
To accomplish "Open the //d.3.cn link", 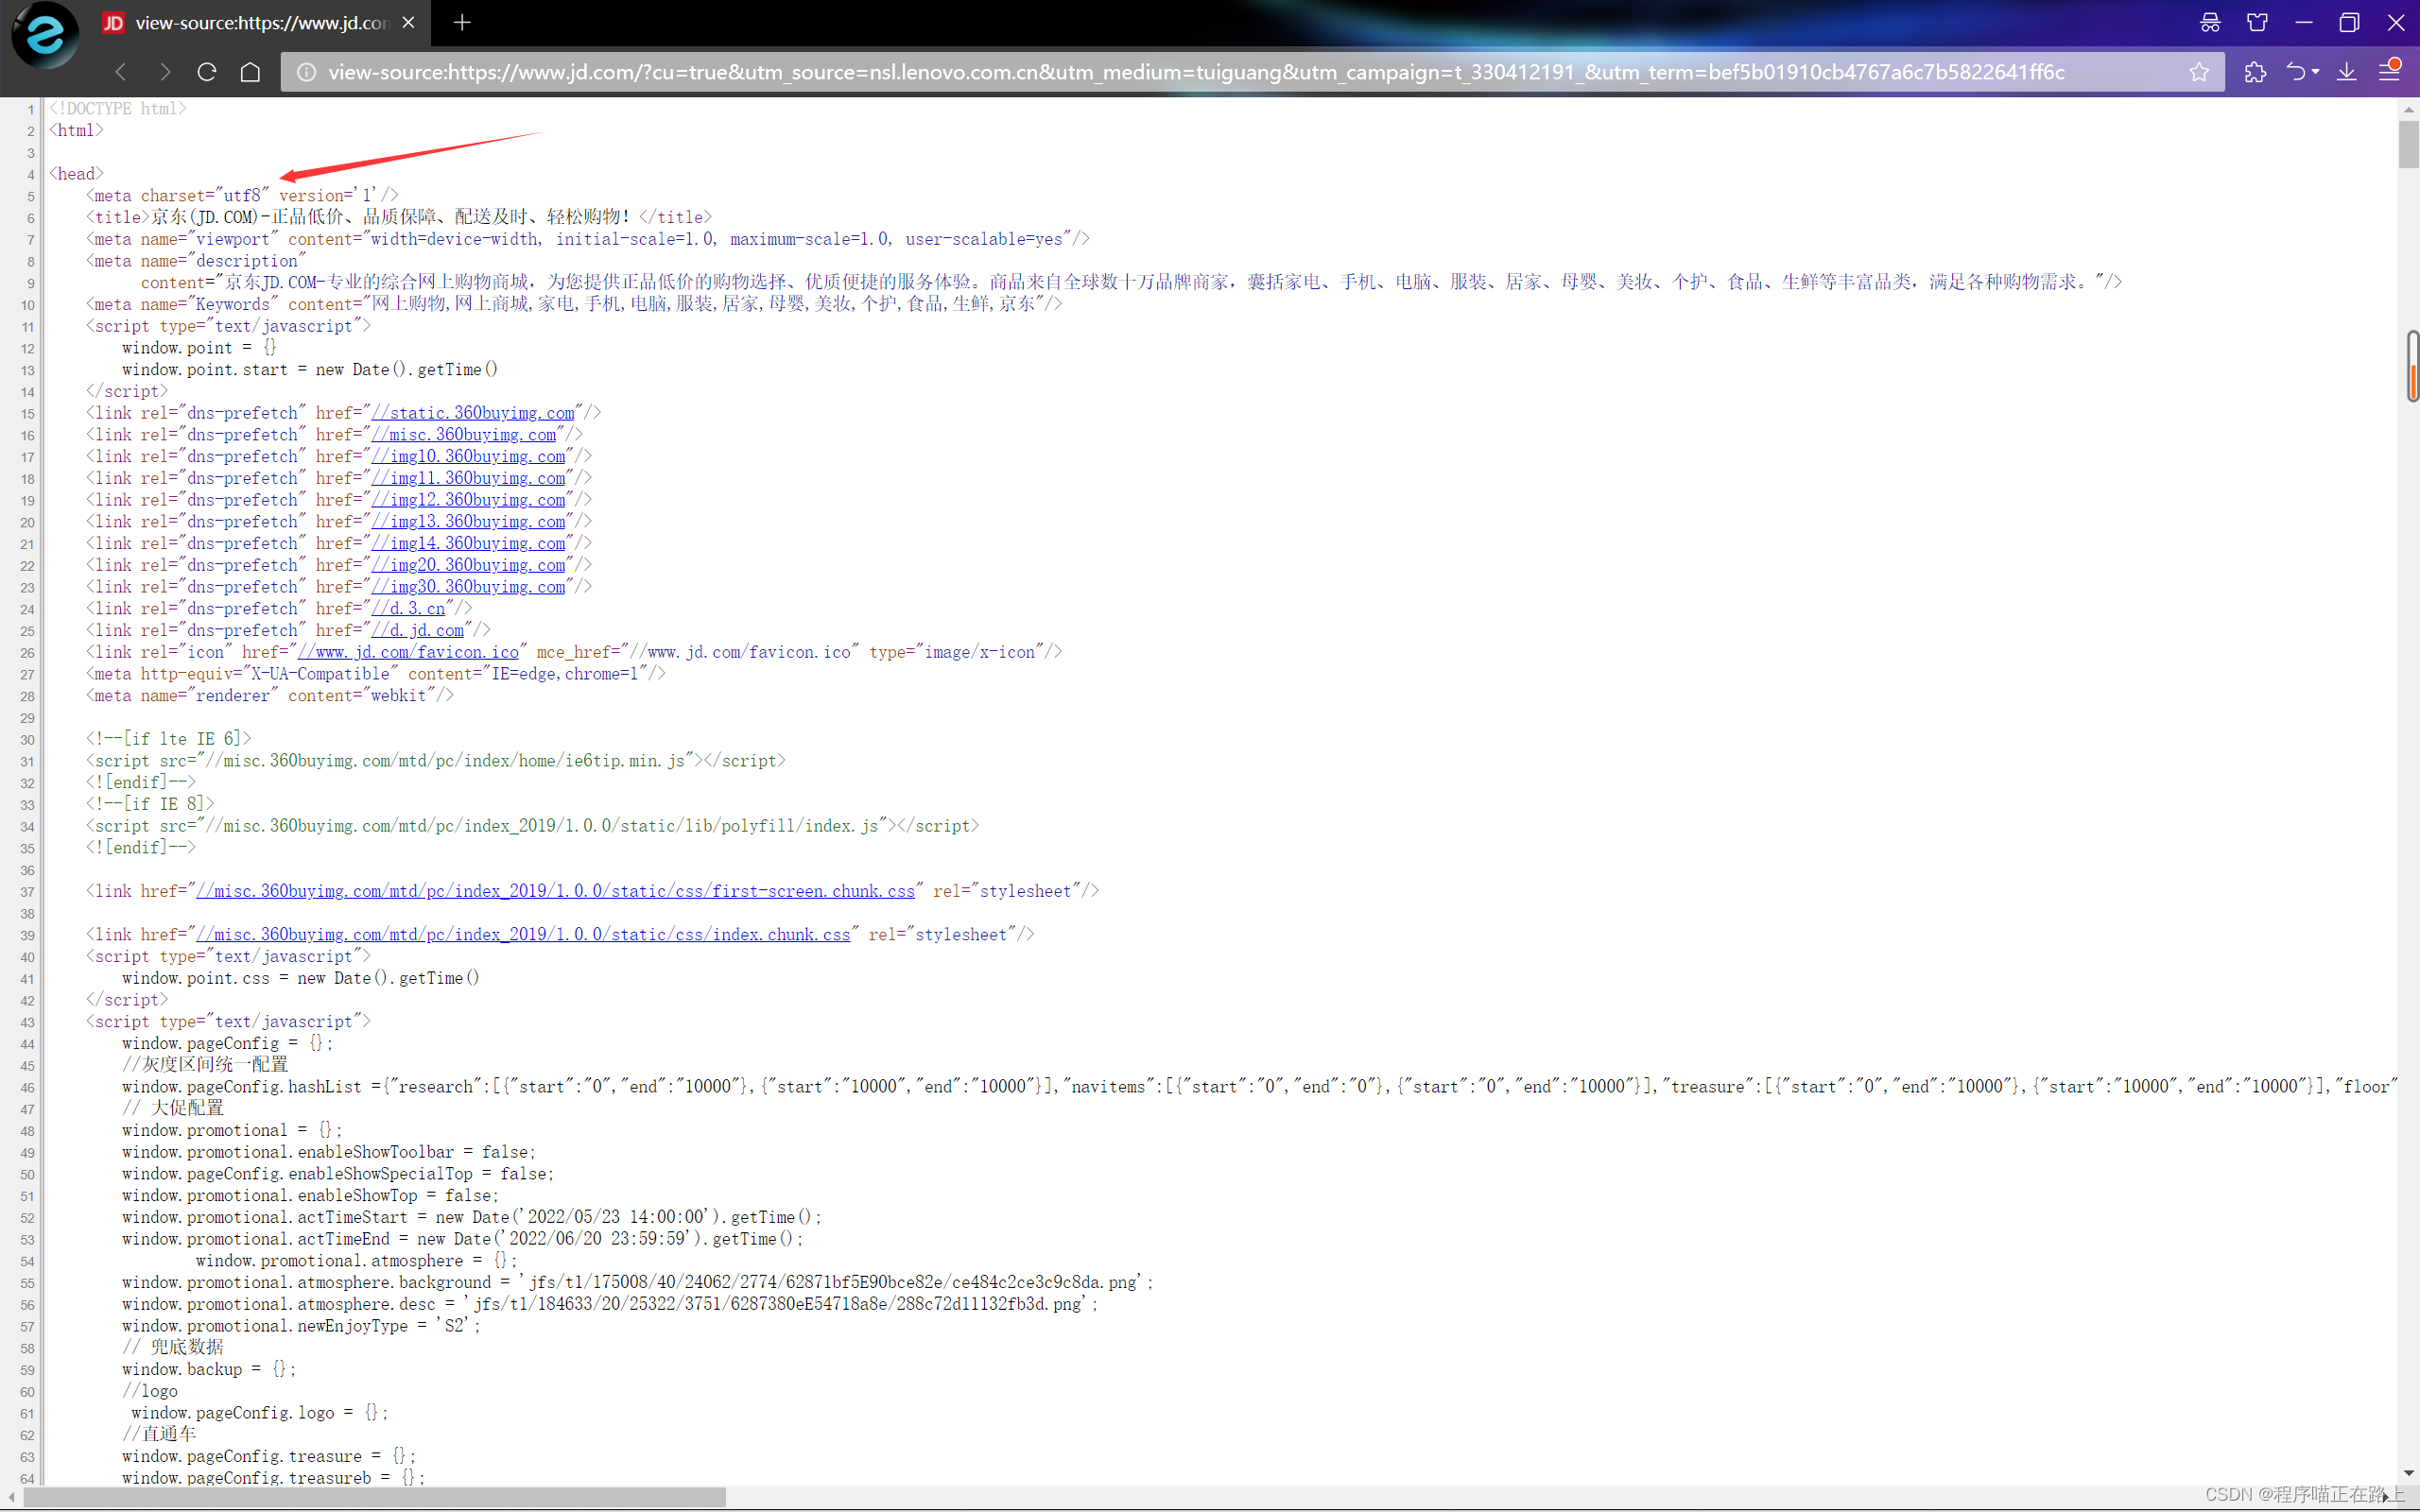I will point(408,609).
